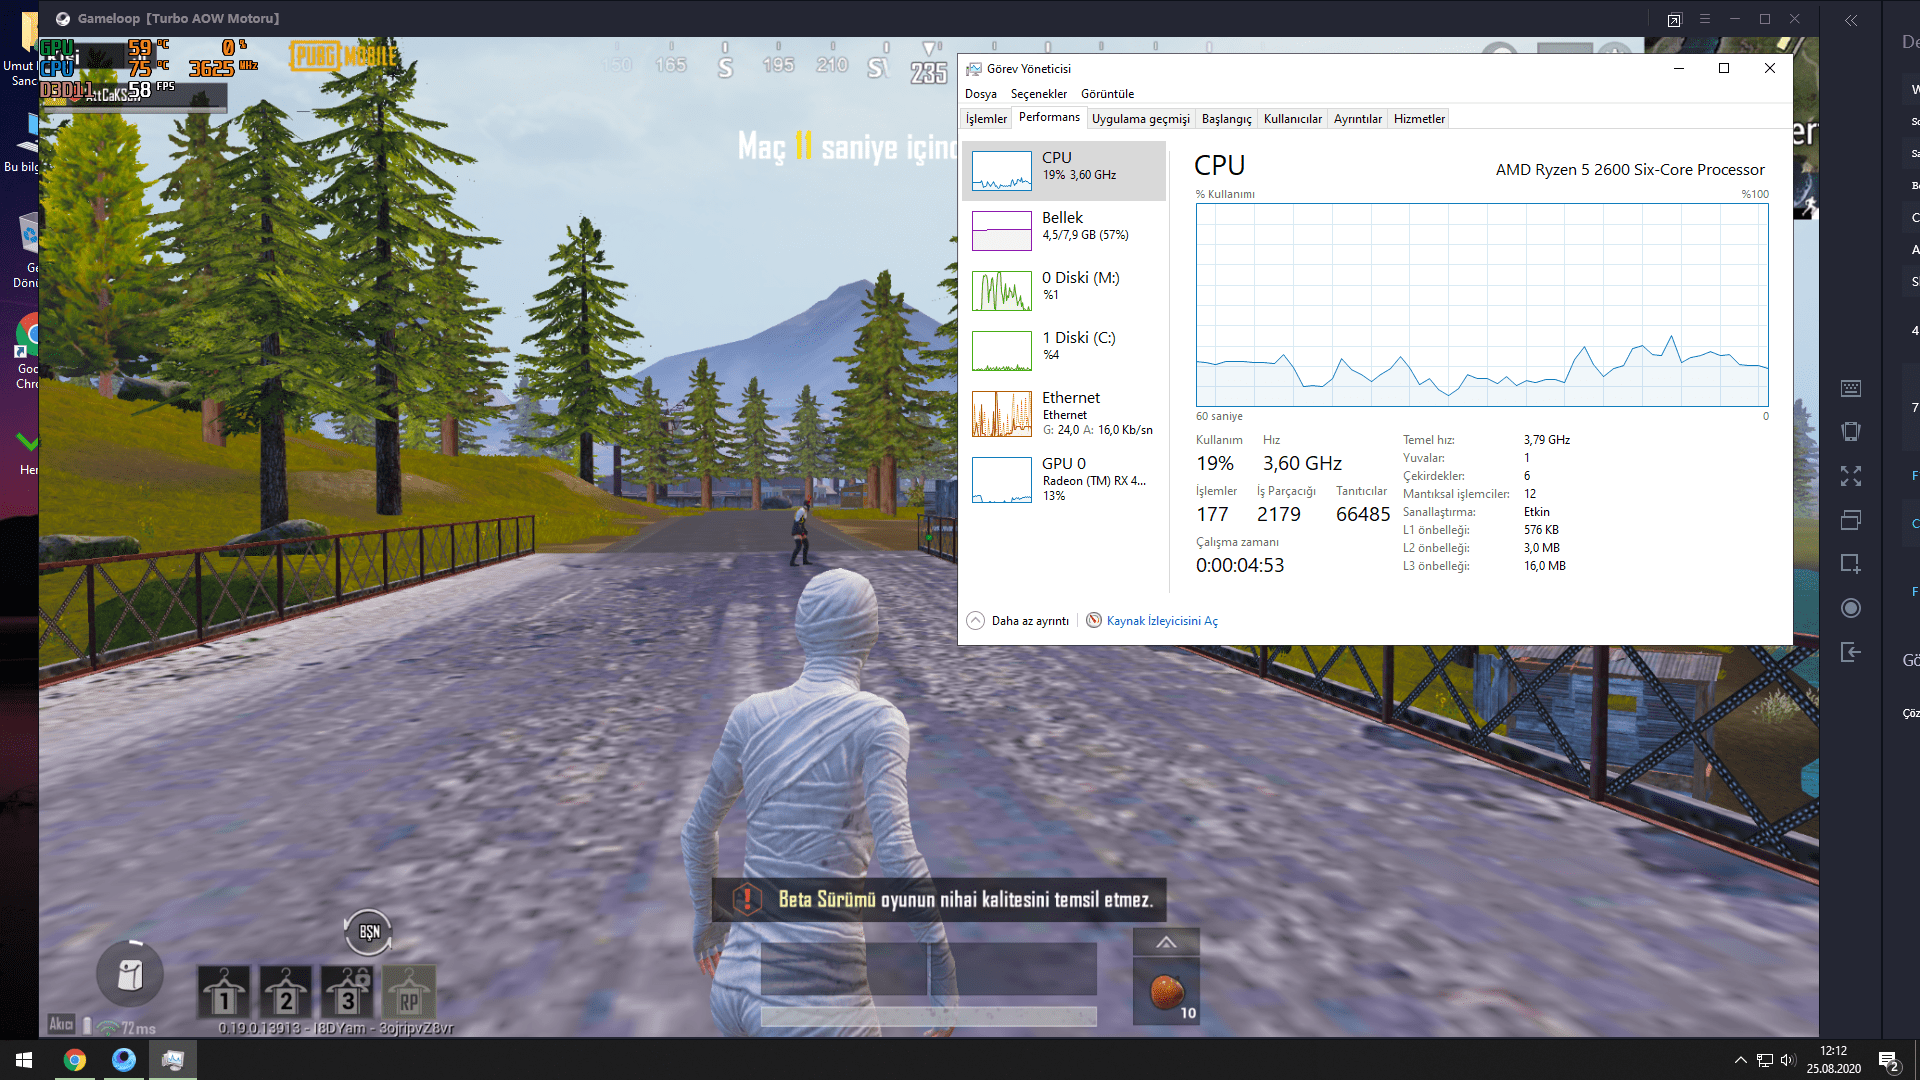The image size is (1920, 1080).
Task: Select GPU 0 Radeon in the performance list
Action: 1064,479
